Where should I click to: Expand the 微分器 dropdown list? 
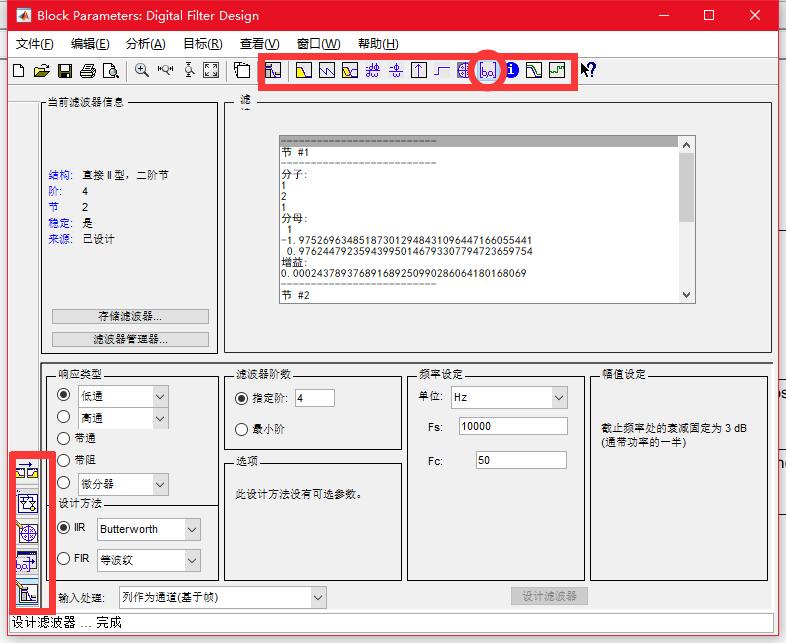[x=160, y=484]
